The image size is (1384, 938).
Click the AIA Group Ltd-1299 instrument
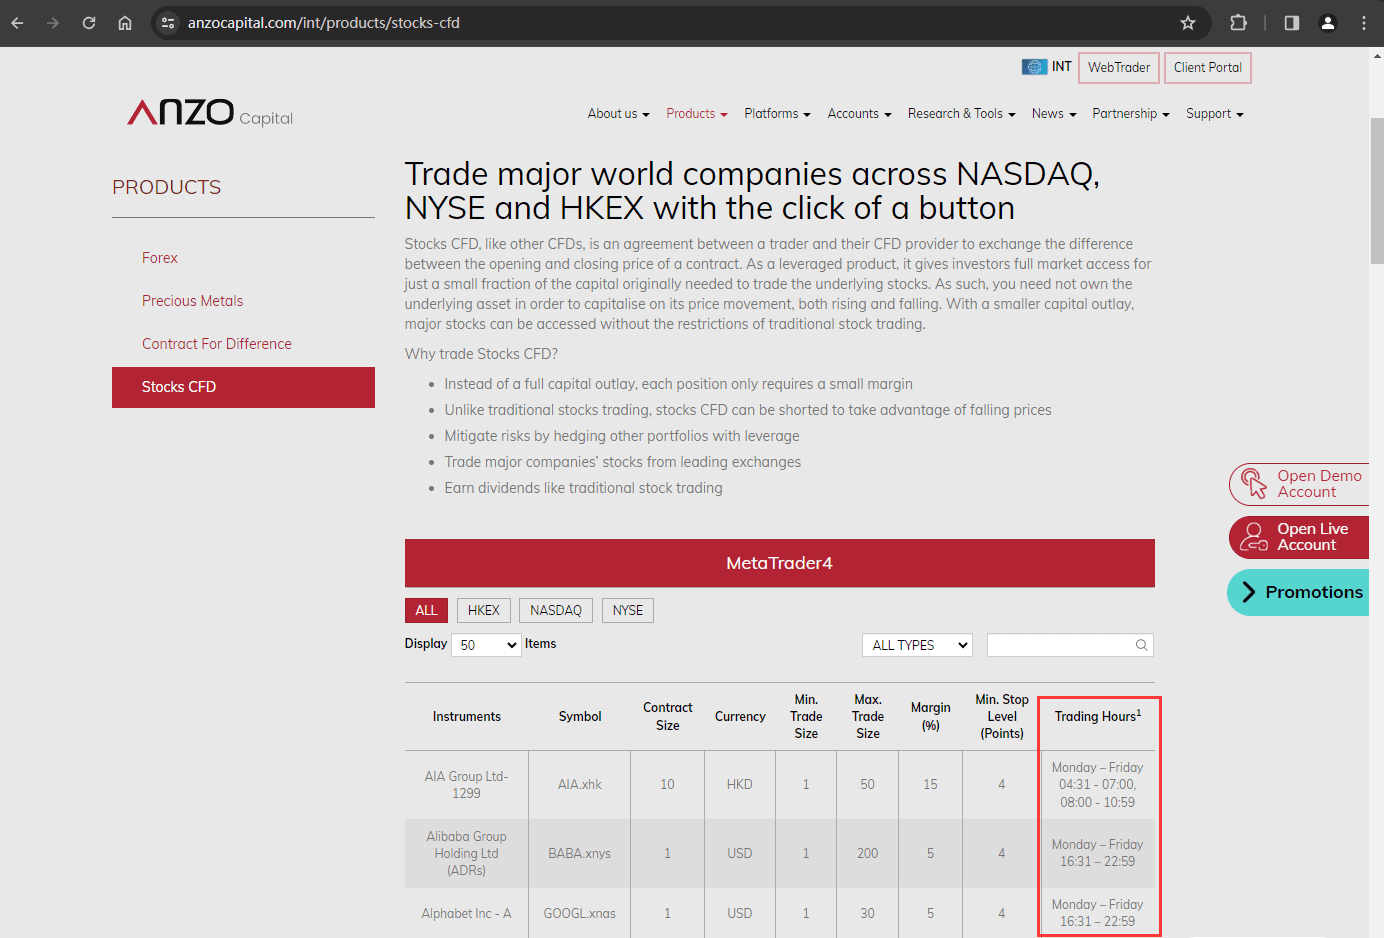[466, 785]
